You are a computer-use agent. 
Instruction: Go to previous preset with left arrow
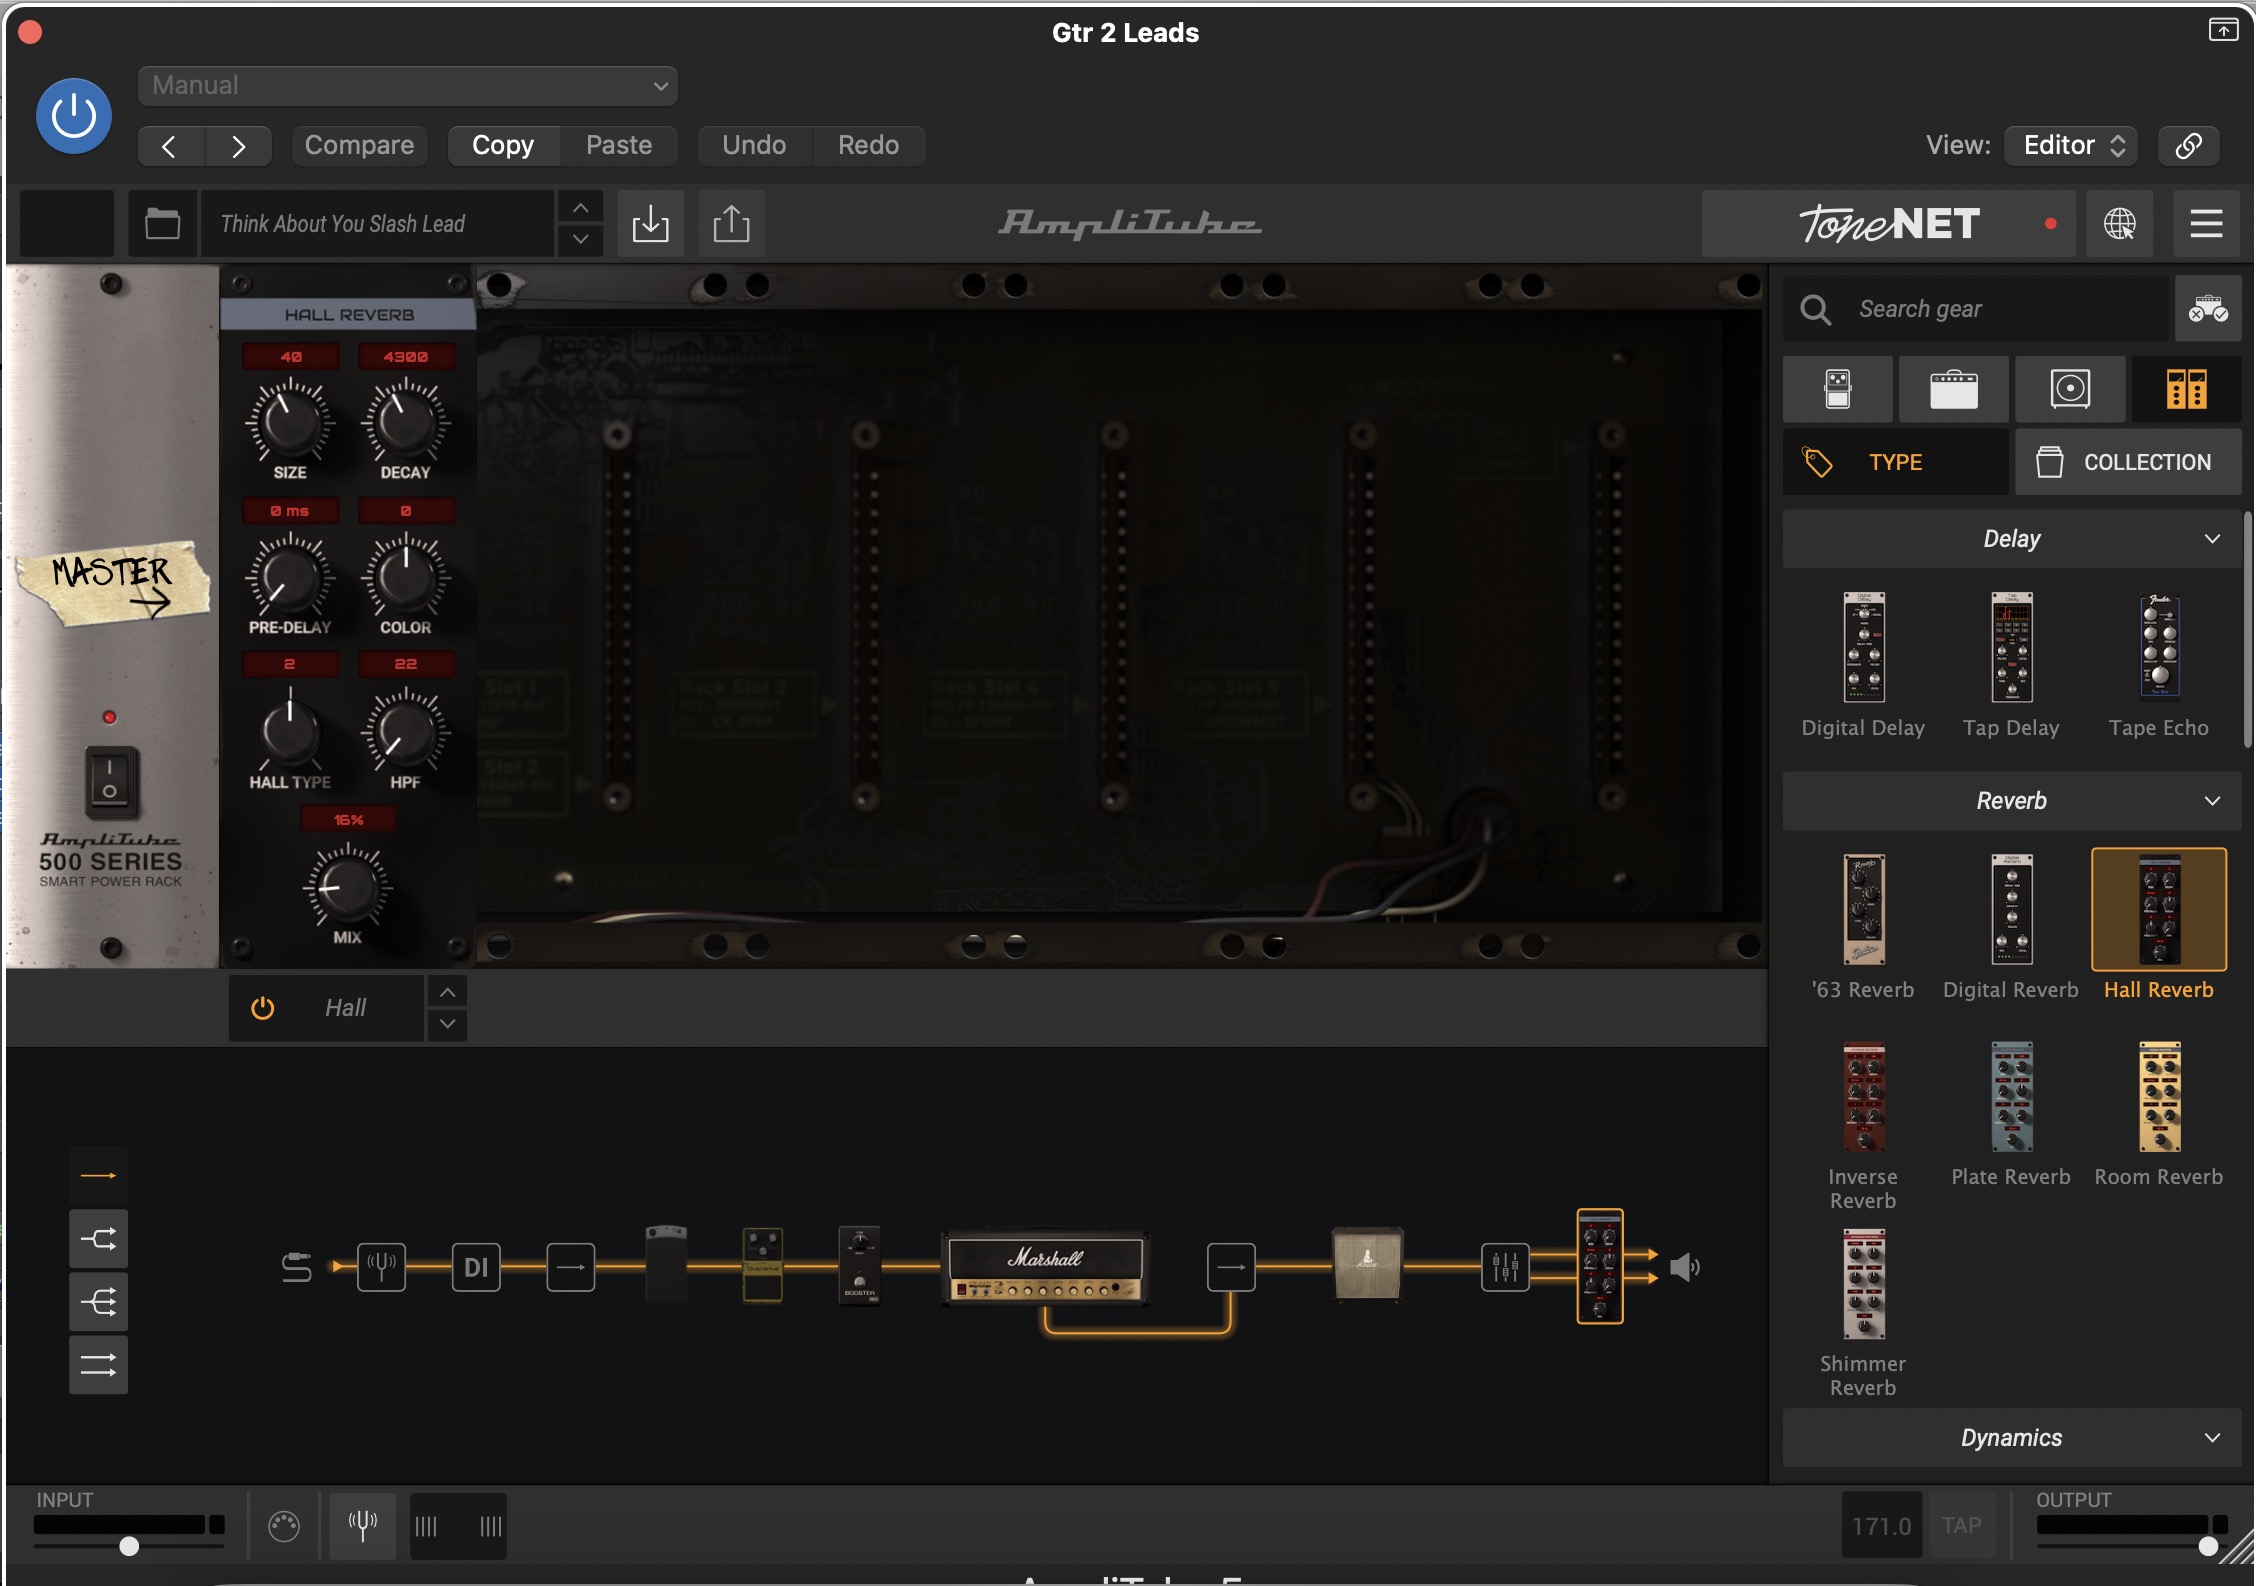click(x=171, y=146)
